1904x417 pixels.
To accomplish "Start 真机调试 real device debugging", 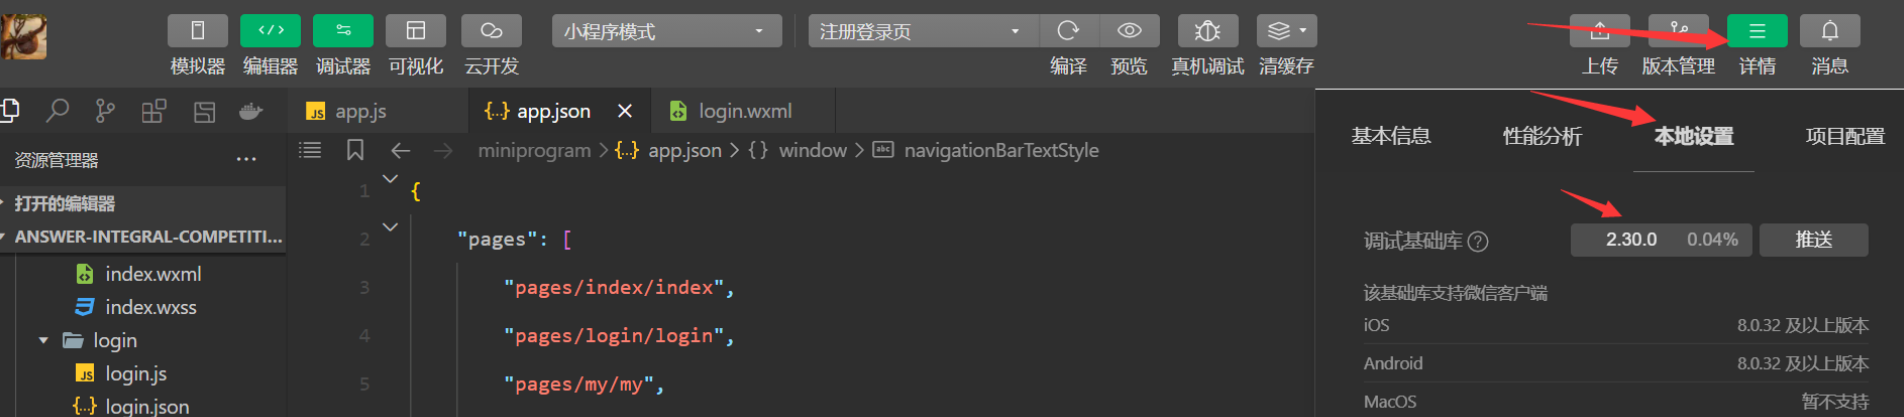I will tap(1207, 31).
